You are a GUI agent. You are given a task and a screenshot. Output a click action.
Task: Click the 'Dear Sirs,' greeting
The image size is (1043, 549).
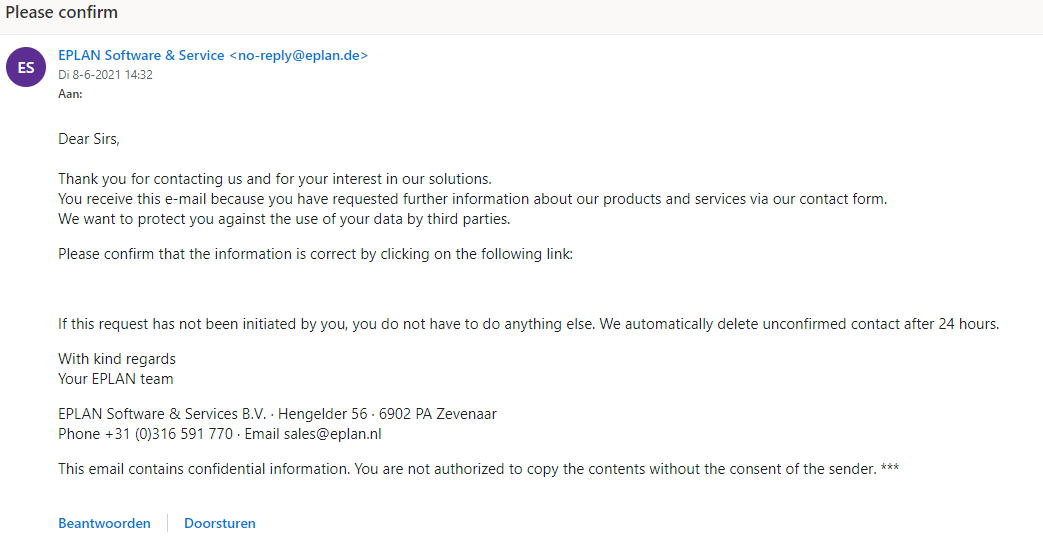point(88,139)
